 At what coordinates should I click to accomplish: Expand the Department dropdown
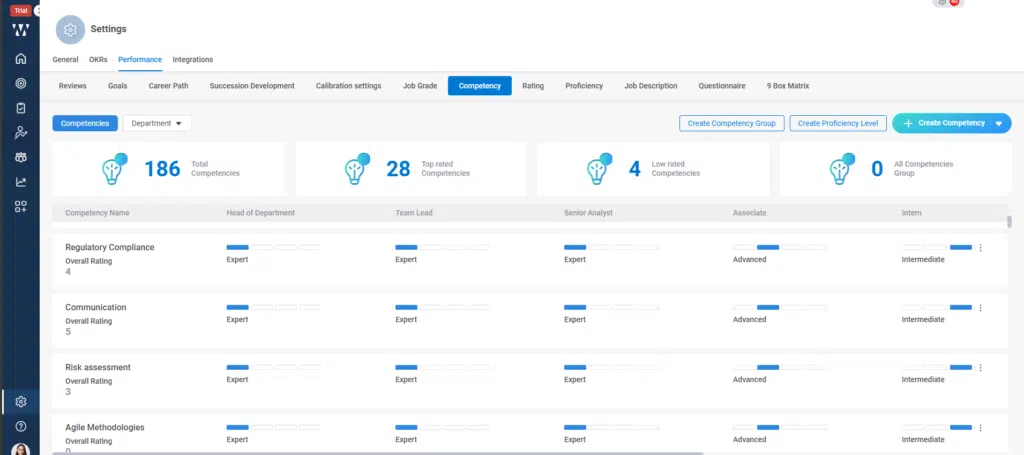157,123
